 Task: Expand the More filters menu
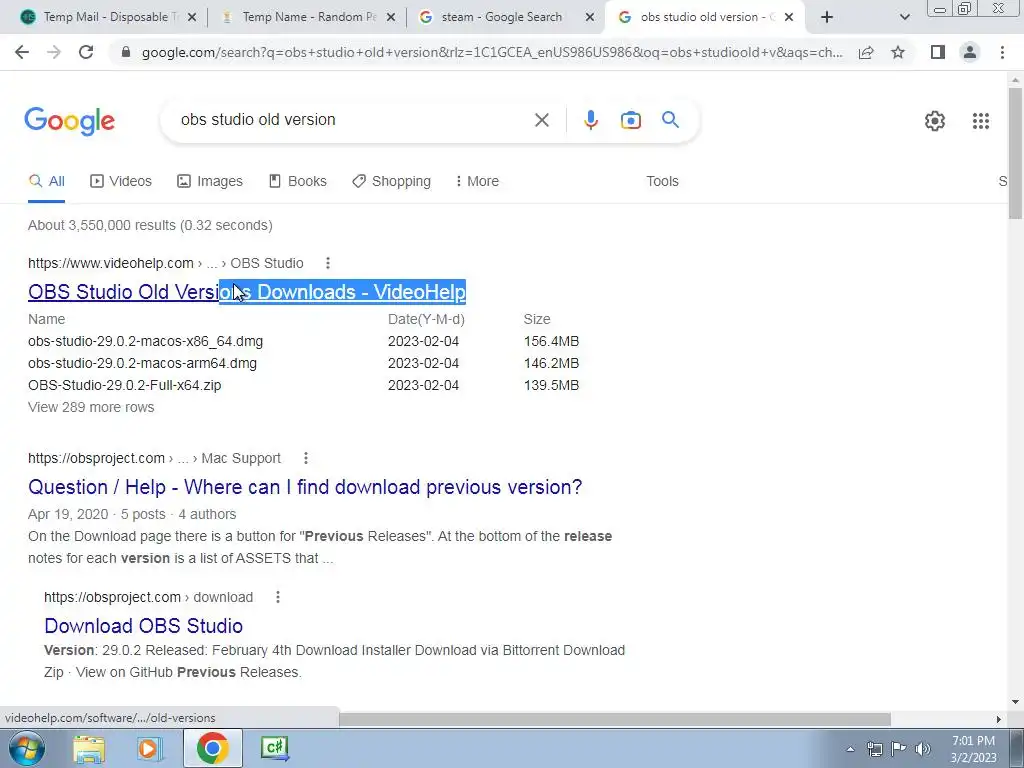(477, 182)
